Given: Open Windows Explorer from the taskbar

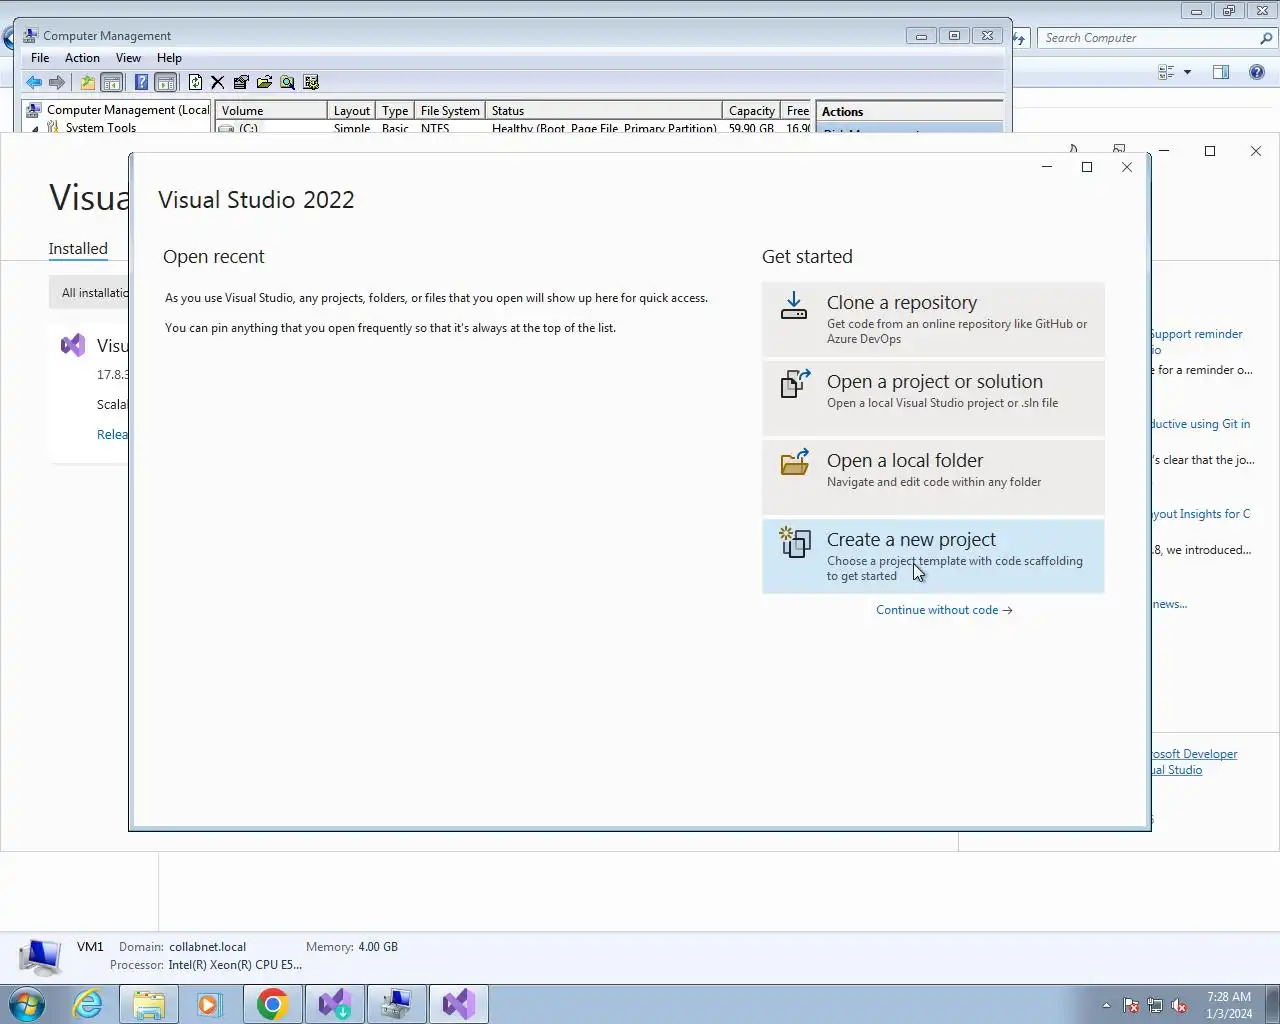Looking at the screenshot, I should click(x=149, y=1004).
